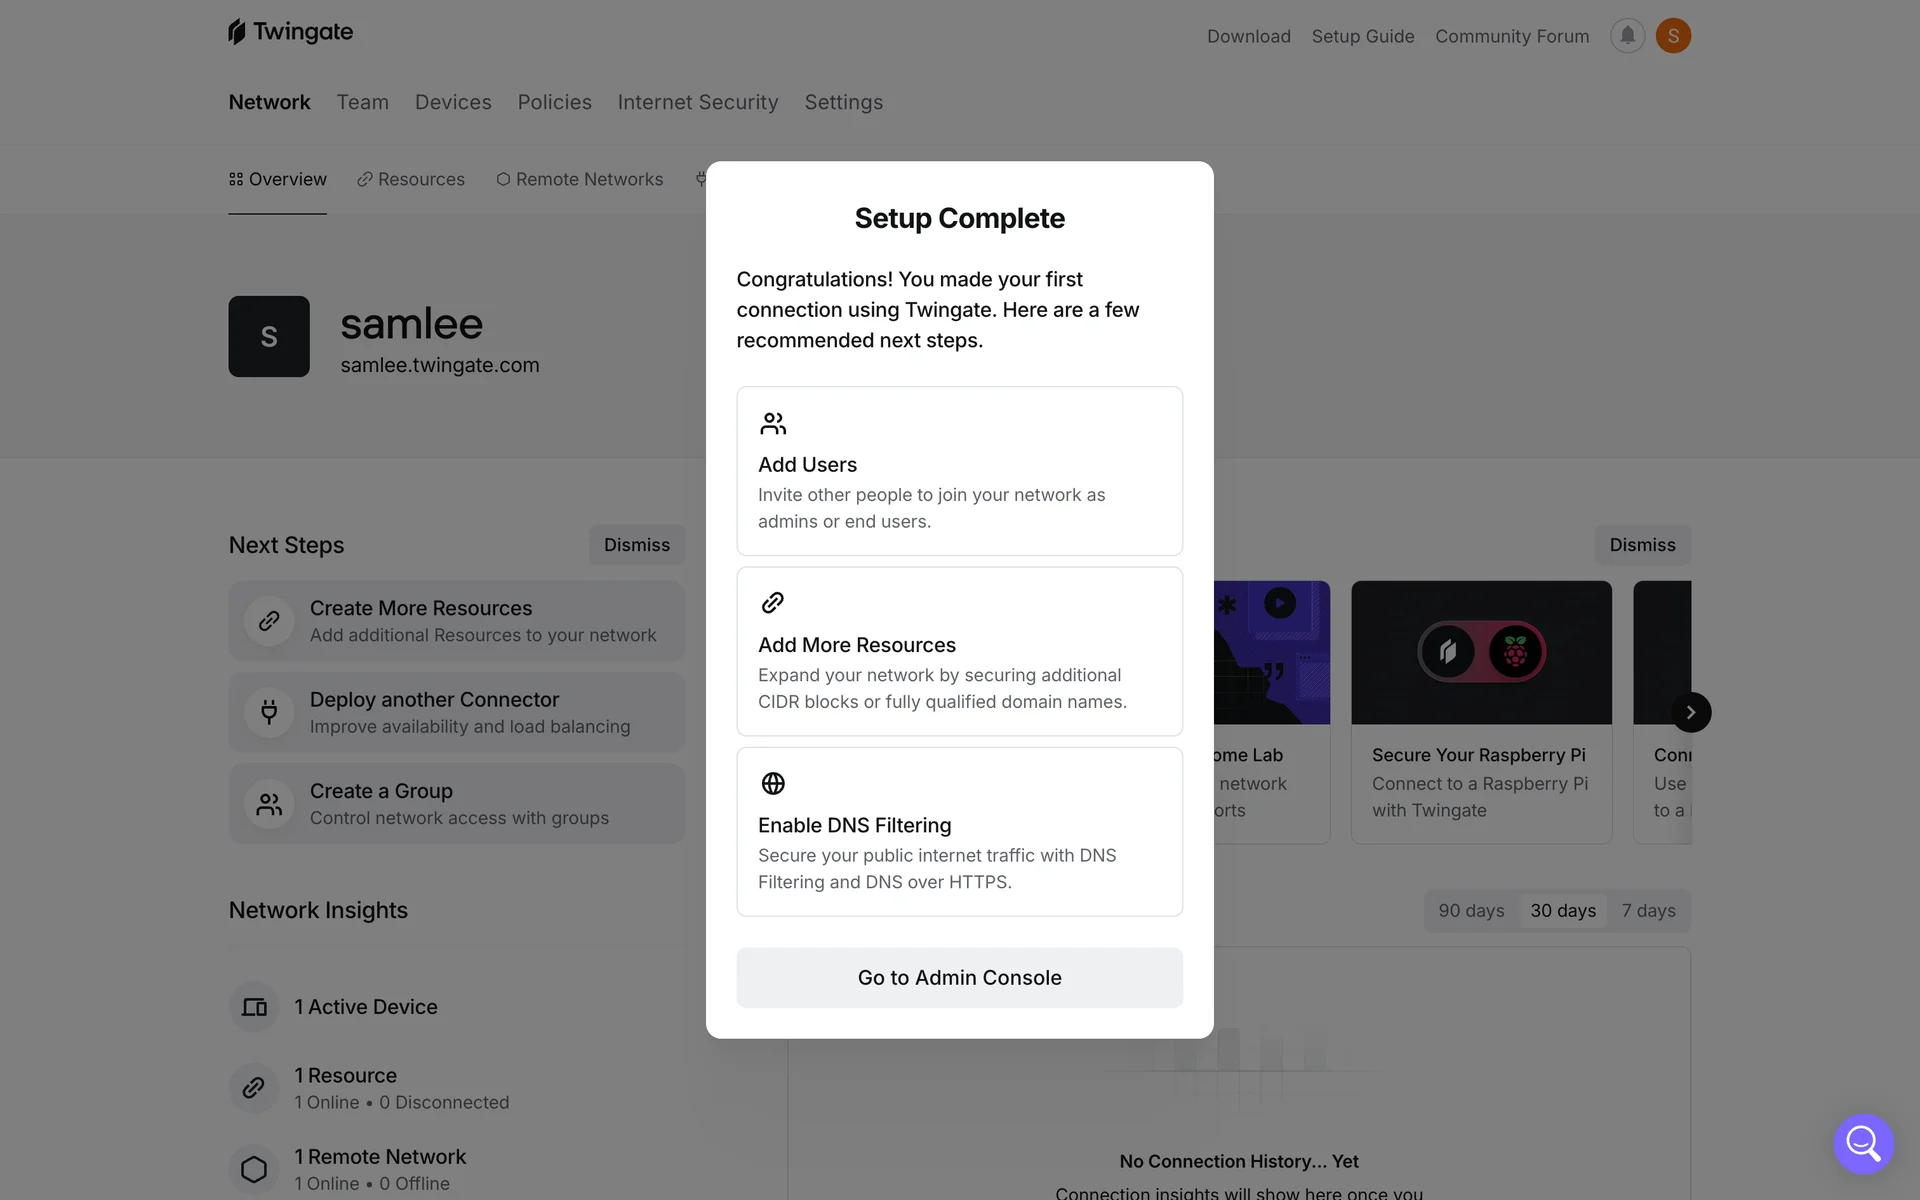Click the notifications bell icon
The height and width of the screenshot is (1200, 1920).
[1627, 36]
